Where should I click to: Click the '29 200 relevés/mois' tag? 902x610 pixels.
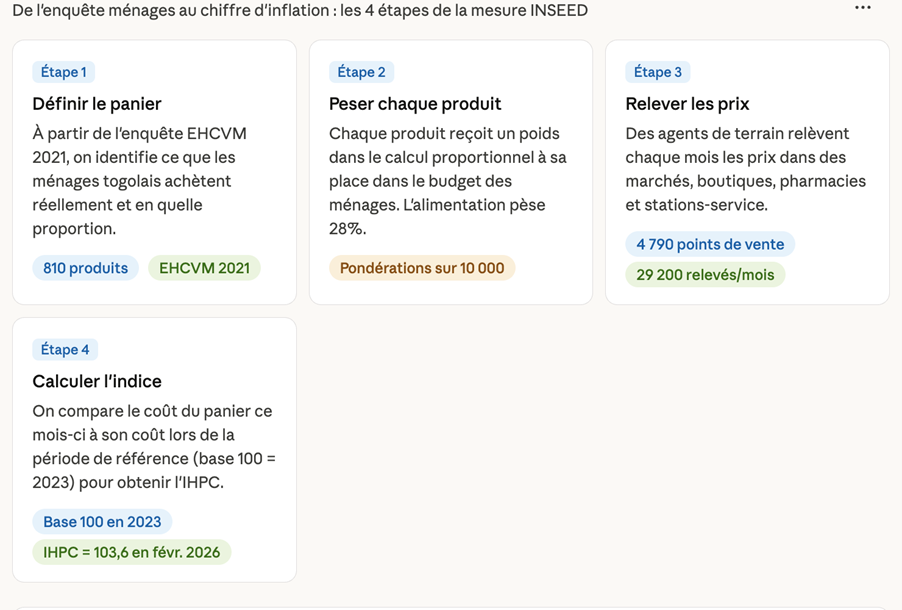(705, 274)
